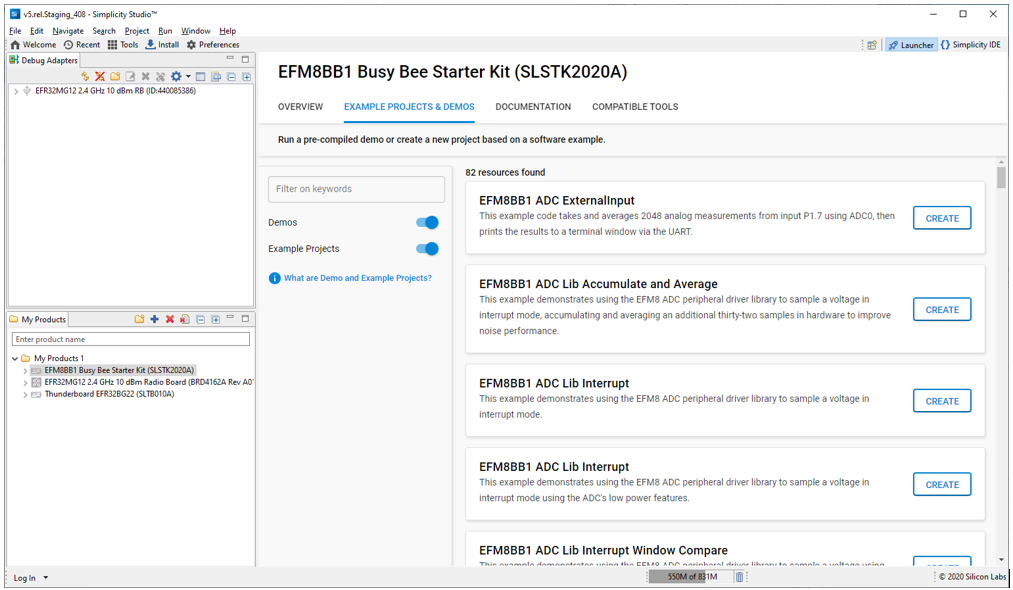Create ADC Lib Interrupt low power project
Viewport: 1013px width, 590px height.
942,485
